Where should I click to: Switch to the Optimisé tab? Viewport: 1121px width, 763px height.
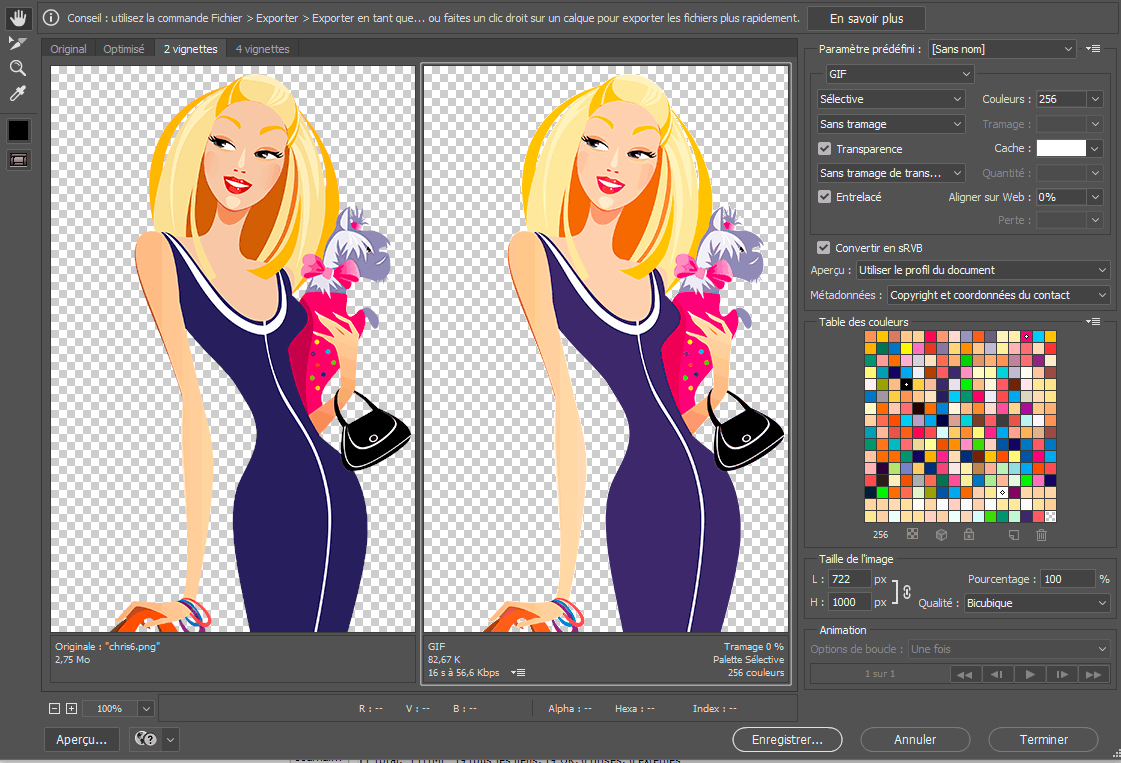[x=124, y=49]
